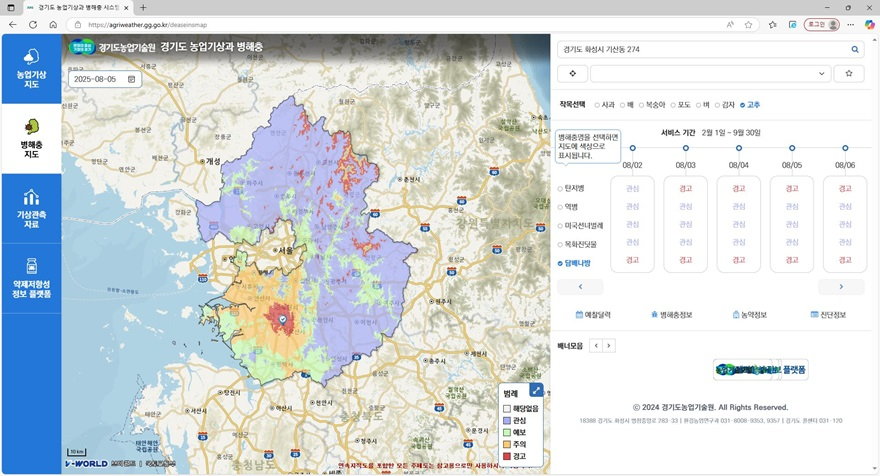
Task: Select the 08/03 timeline marker
Action: (686, 148)
